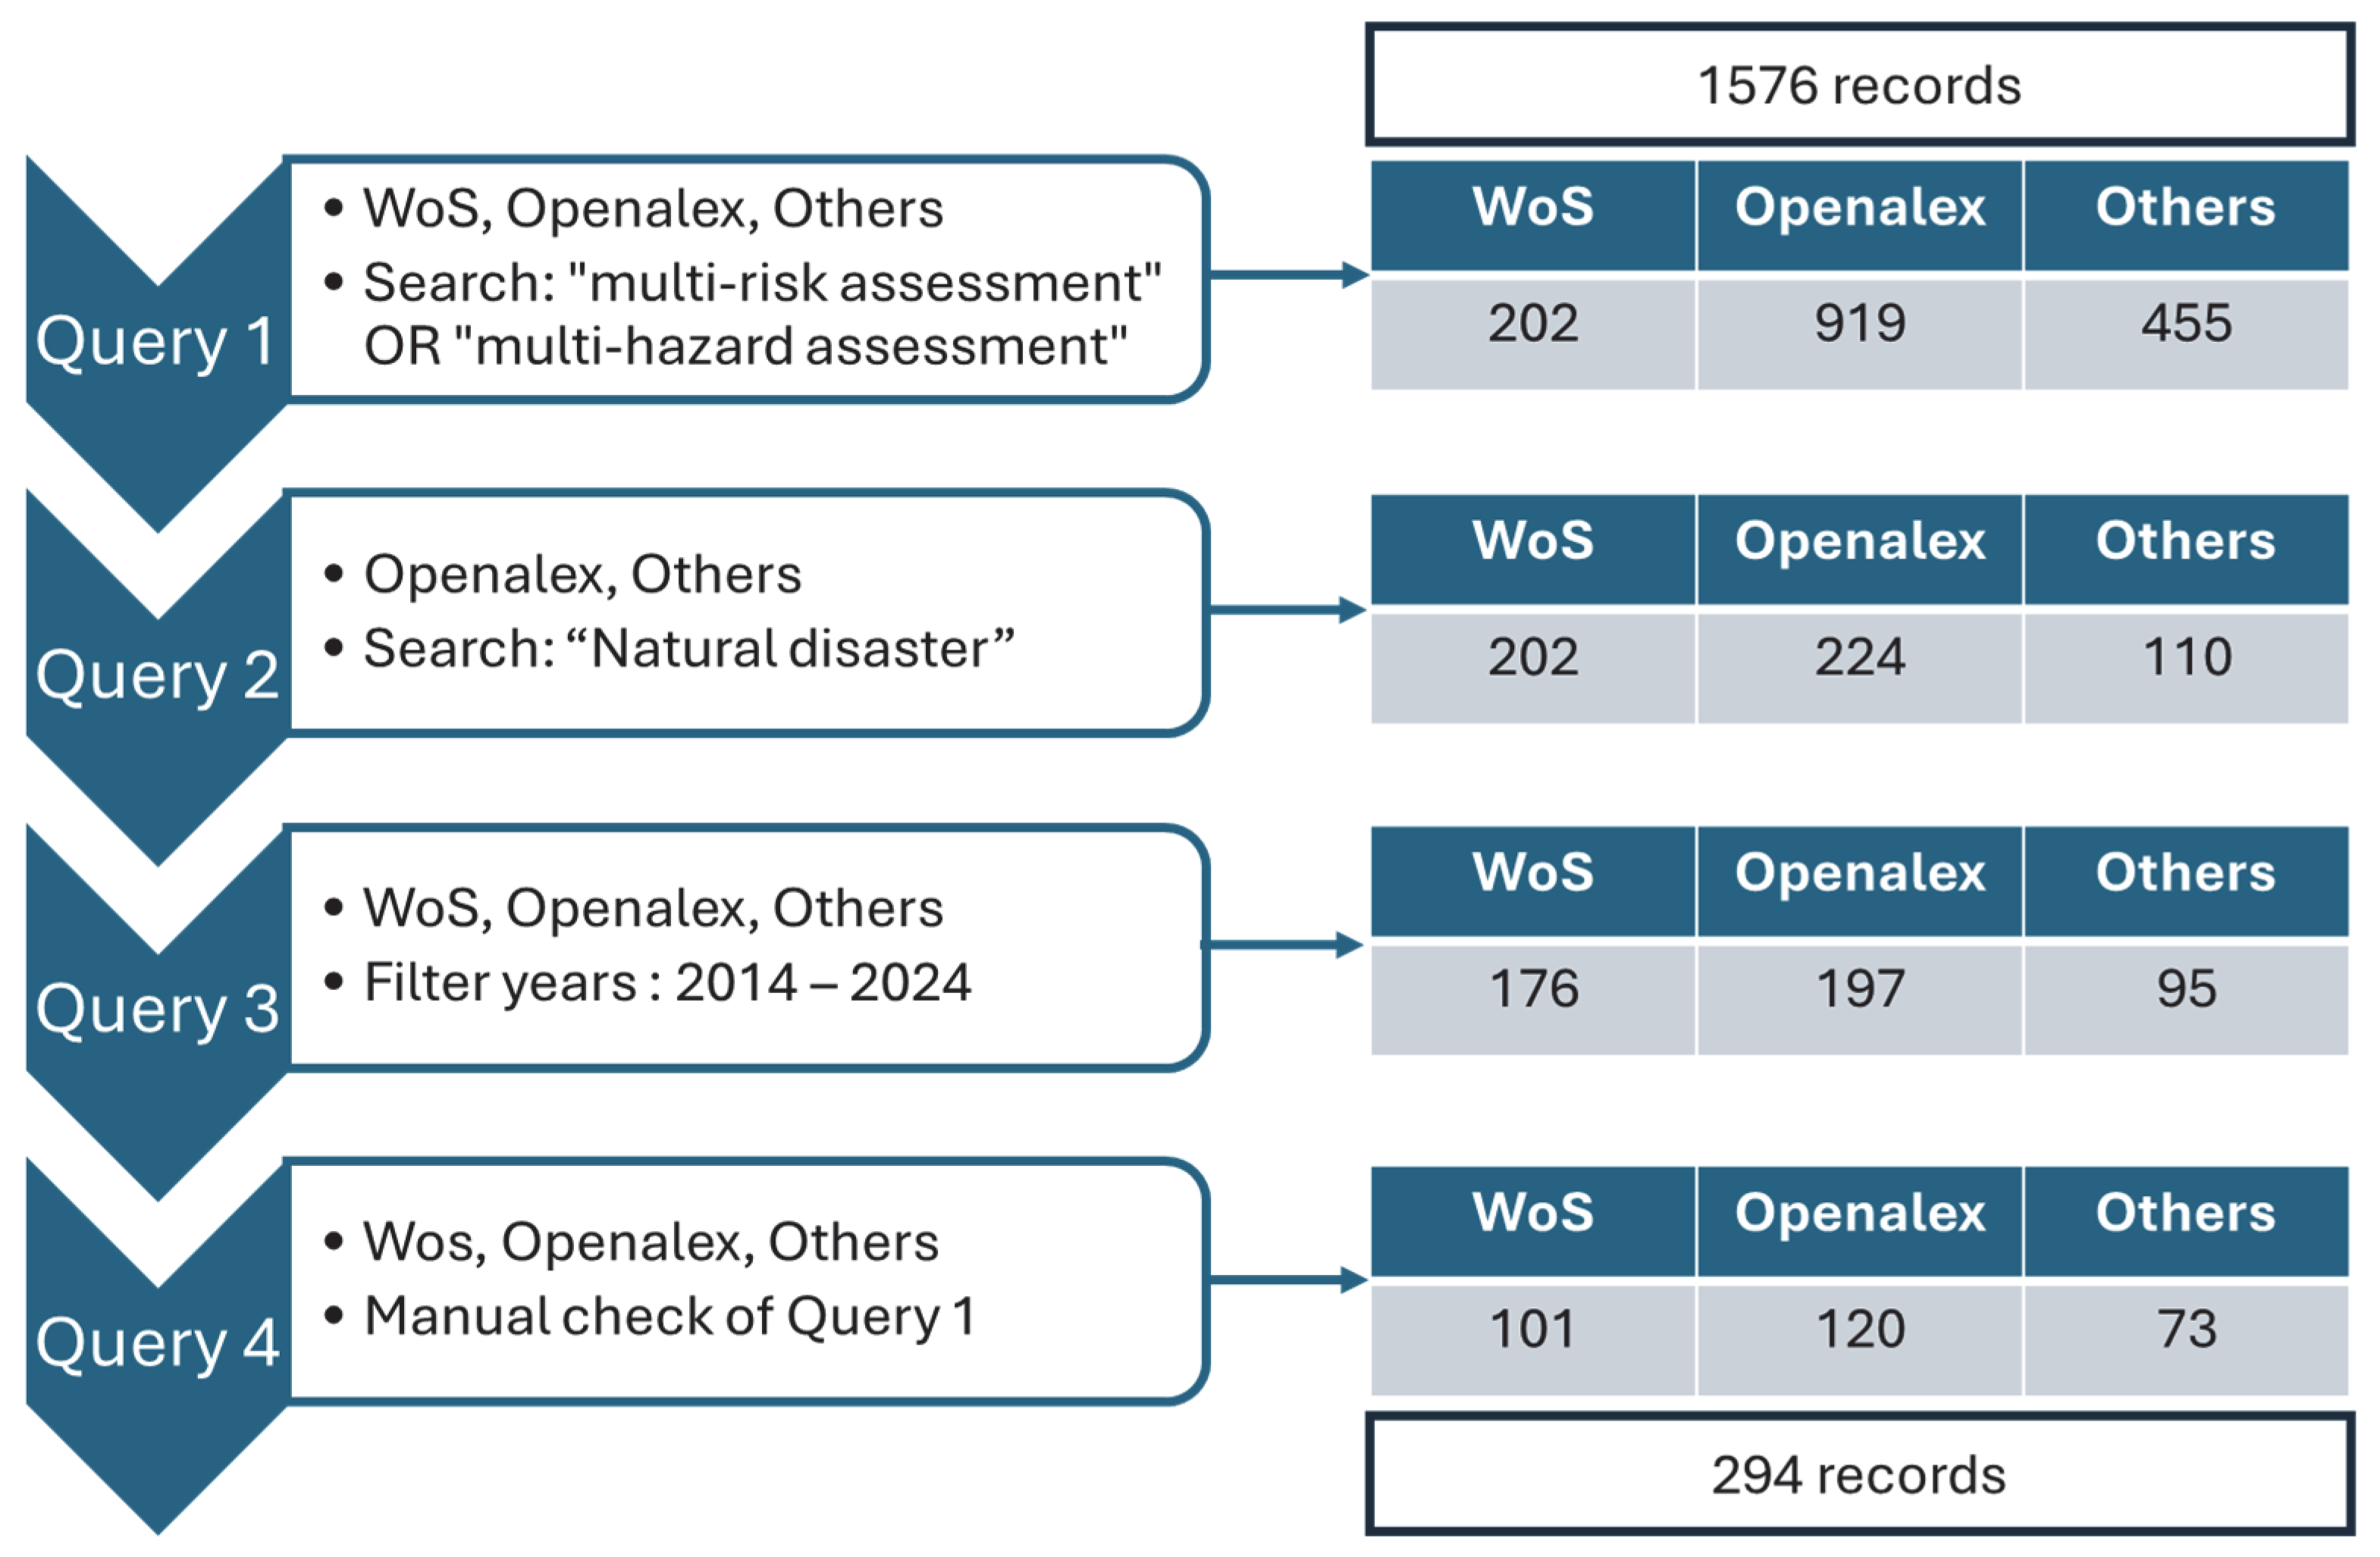The width and height of the screenshot is (2380, 1557).
Task: Click Manual check of Query 1 text
Action: click(669, 1317)
